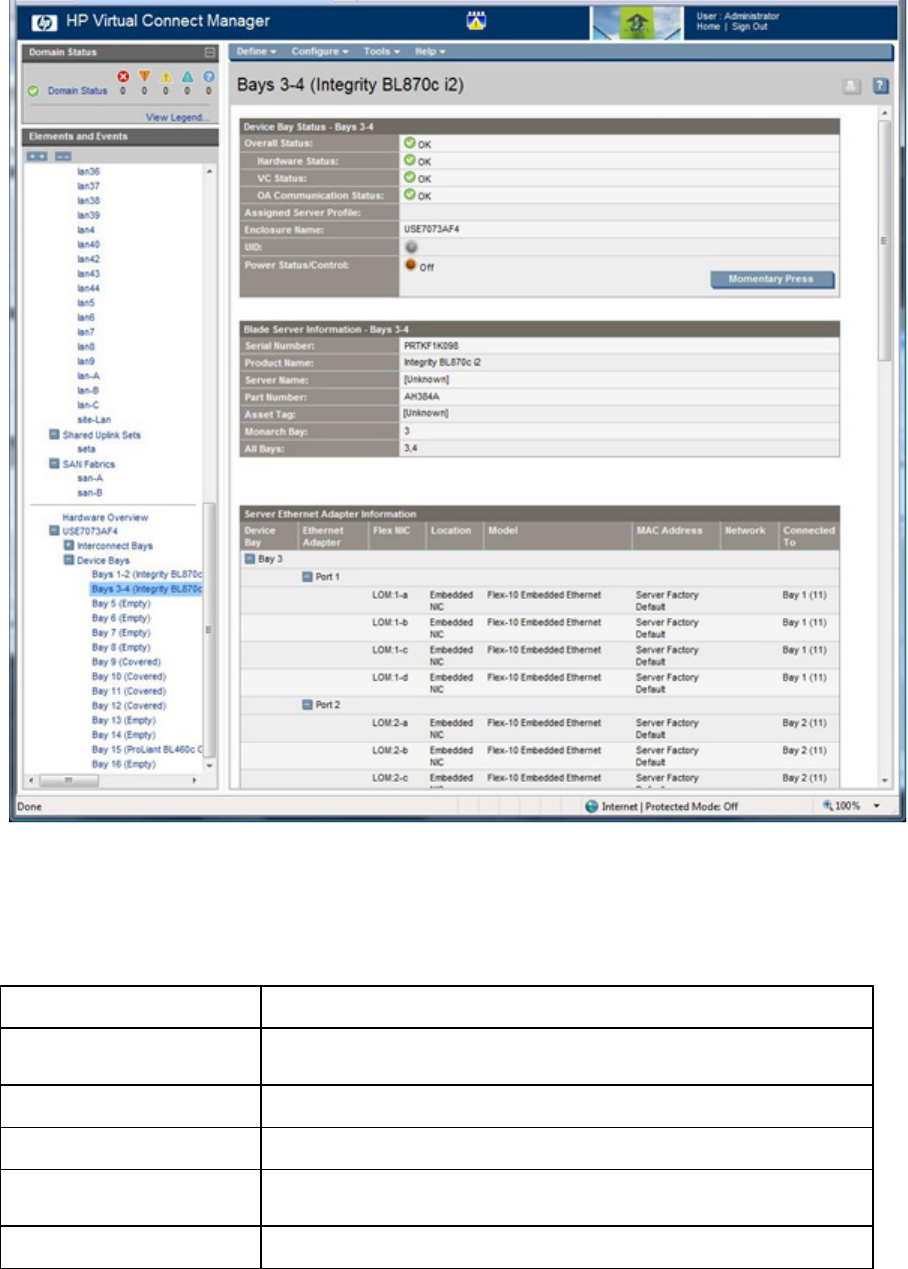Screen dimensions: 908x1269
Task: Collapse the Port 2 group
Action: click(x=308, y=705)
